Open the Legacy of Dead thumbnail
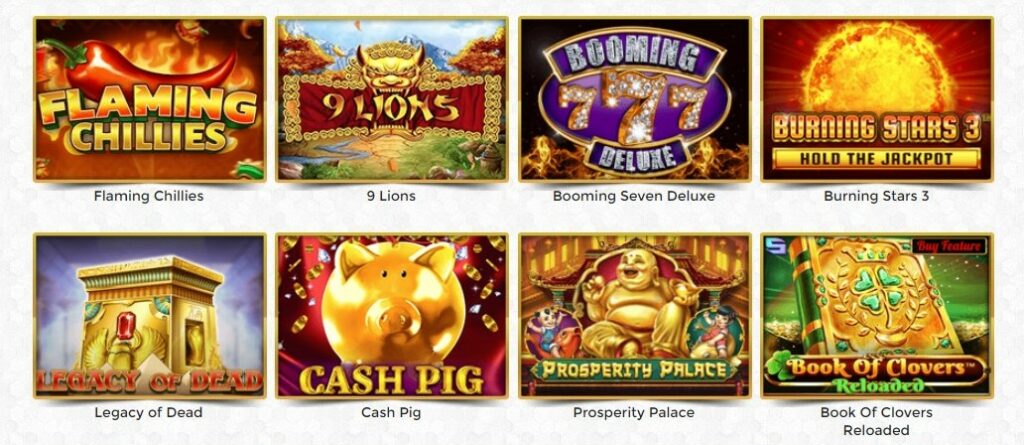 click(150, 316)
